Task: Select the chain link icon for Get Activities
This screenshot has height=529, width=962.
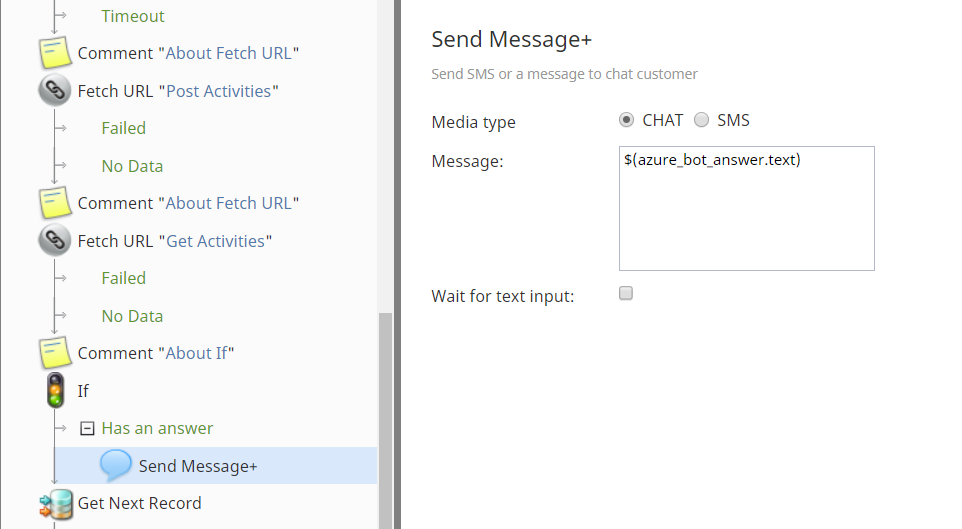Action: click(x=55, y=241)
